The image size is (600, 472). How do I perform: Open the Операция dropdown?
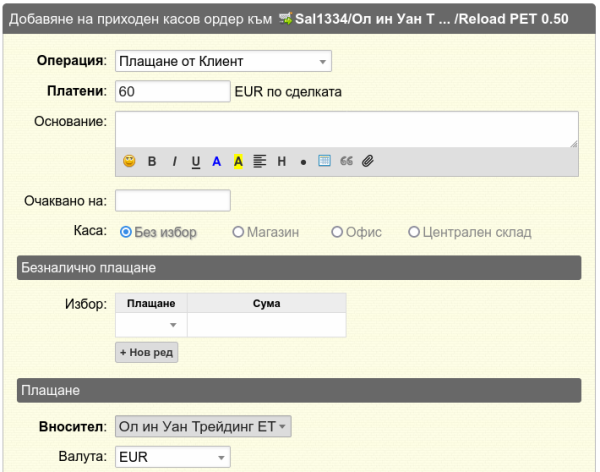pos(223,61)
